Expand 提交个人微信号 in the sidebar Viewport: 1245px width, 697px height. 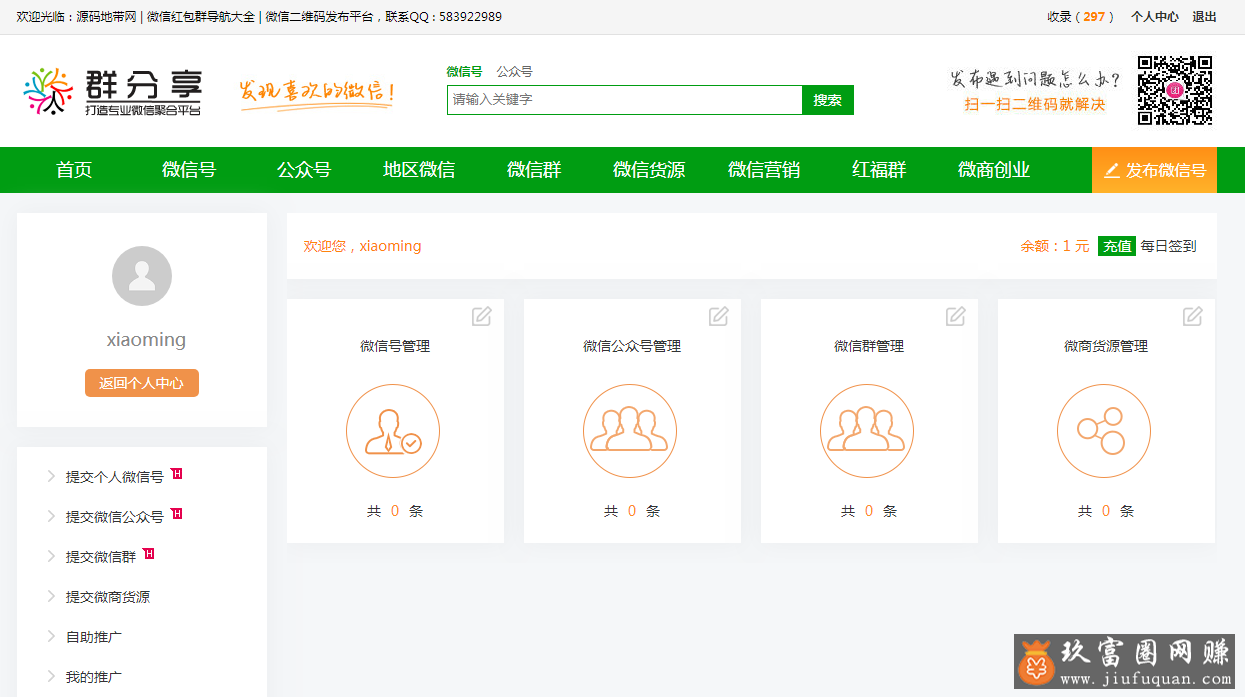click(x=114, y=477)
